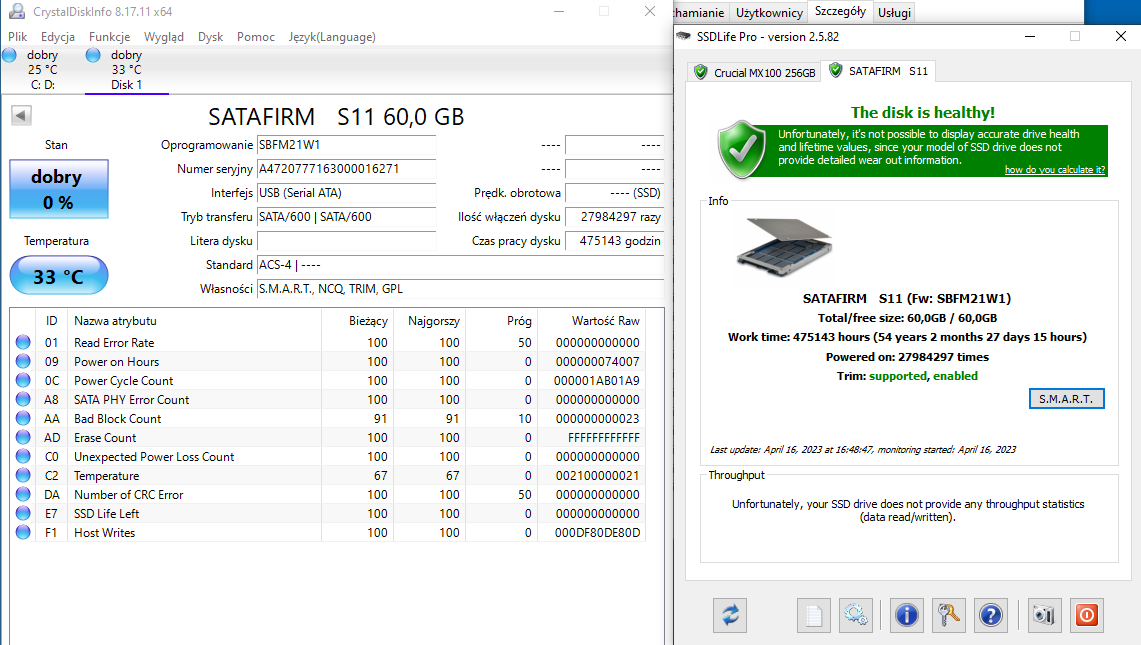This screenshot has height=645, width=1141.
Task: Click status orb for Bad Block Count
Action: tap(23, 418)
